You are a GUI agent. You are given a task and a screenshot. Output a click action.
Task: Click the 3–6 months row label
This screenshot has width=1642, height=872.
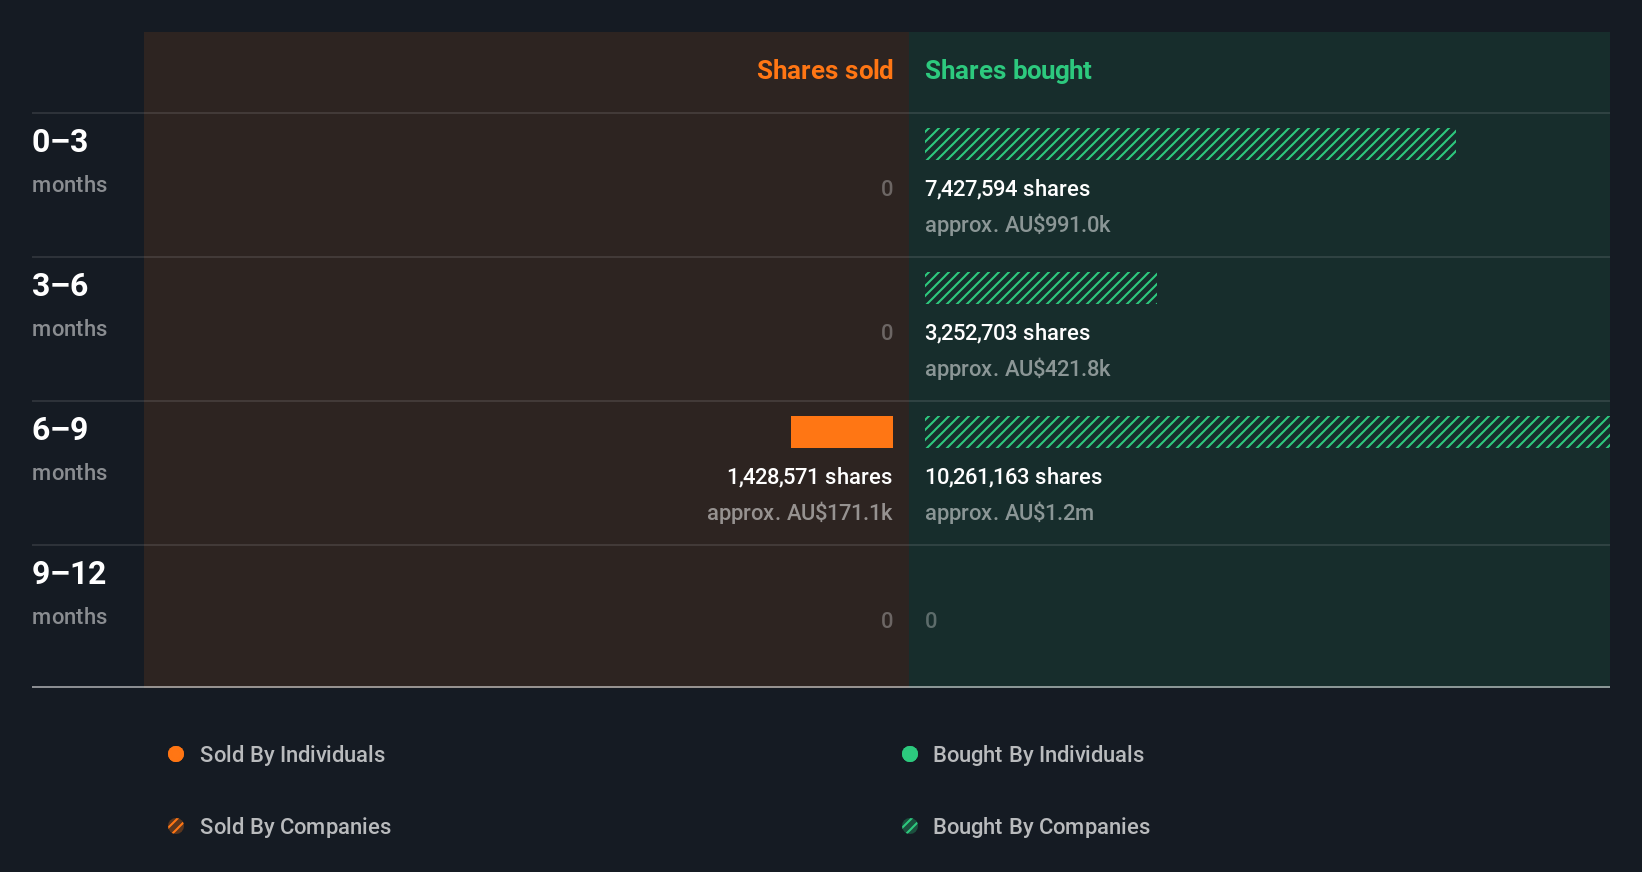[69, 304]
